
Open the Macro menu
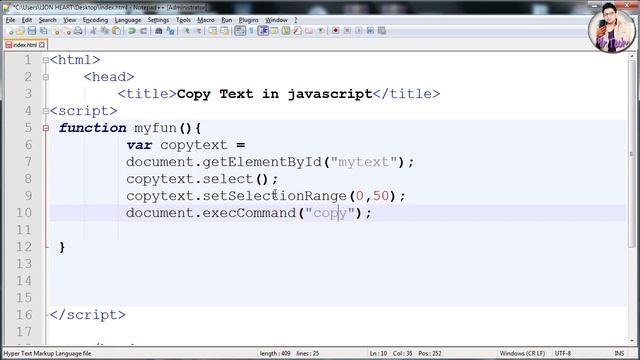coord(206,20)
